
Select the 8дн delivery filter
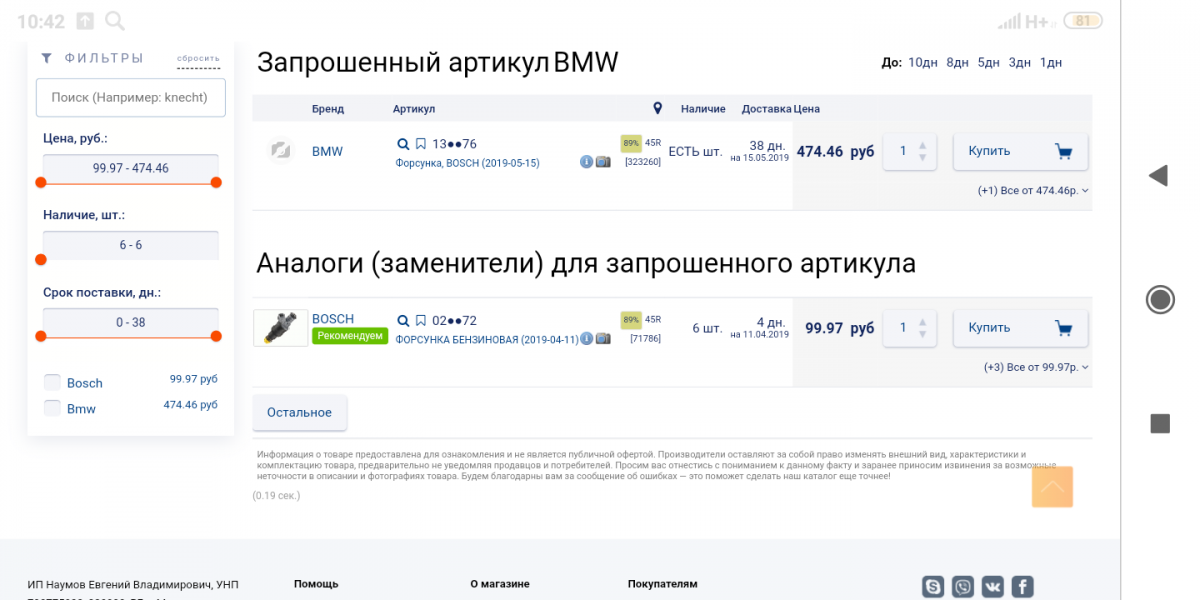957,62
